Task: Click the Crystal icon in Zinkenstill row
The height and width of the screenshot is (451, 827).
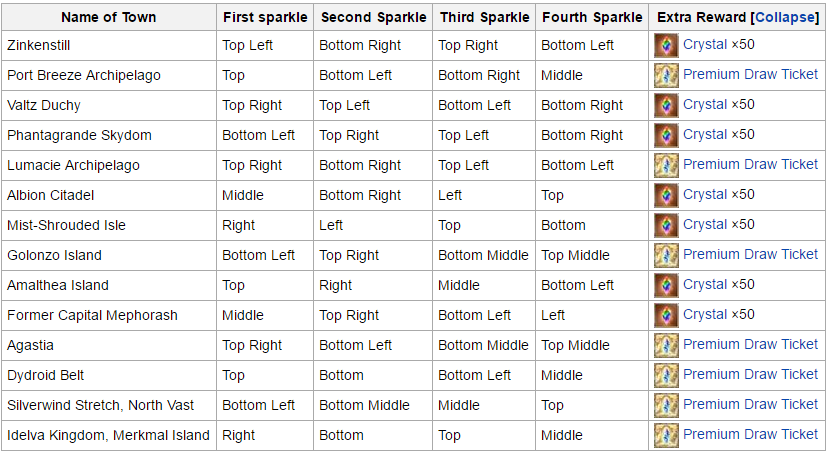Action: click(666, 45)
